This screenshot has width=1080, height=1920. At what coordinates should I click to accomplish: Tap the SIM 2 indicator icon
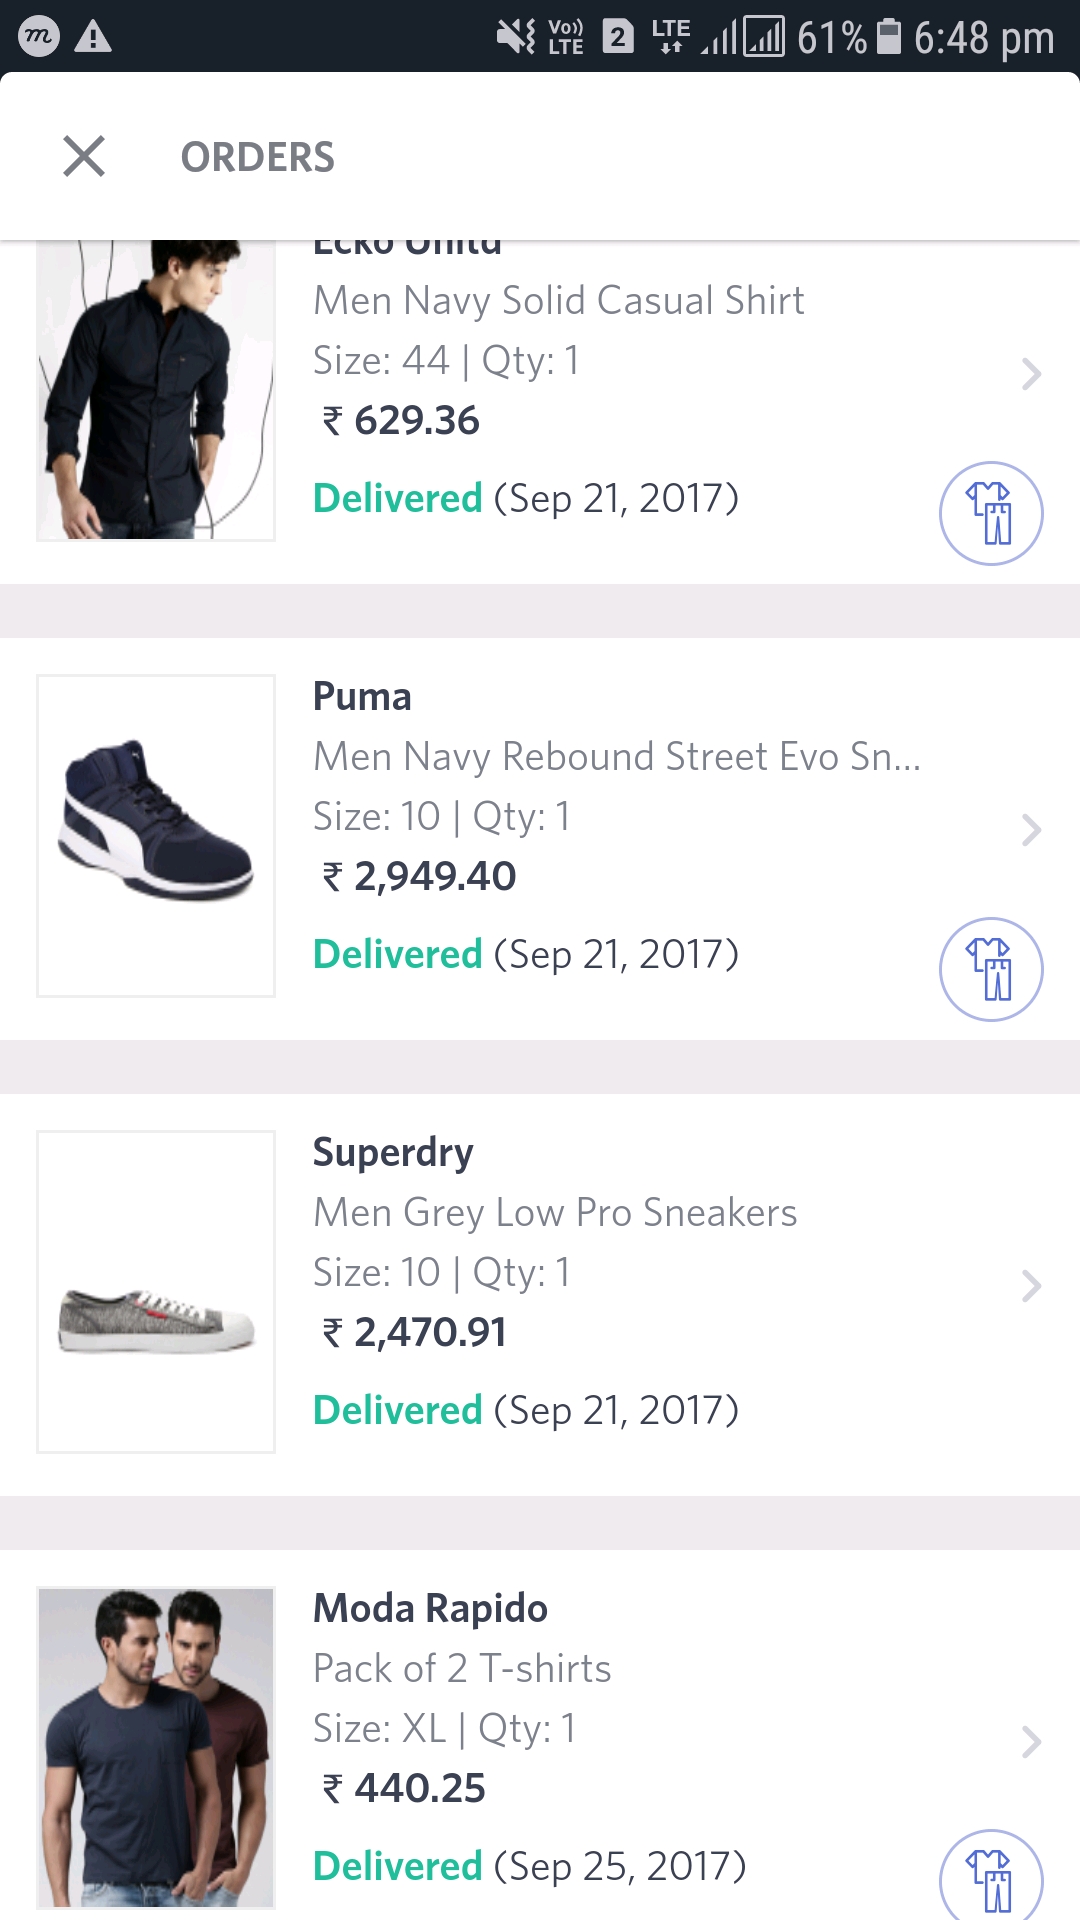(618, 38)
